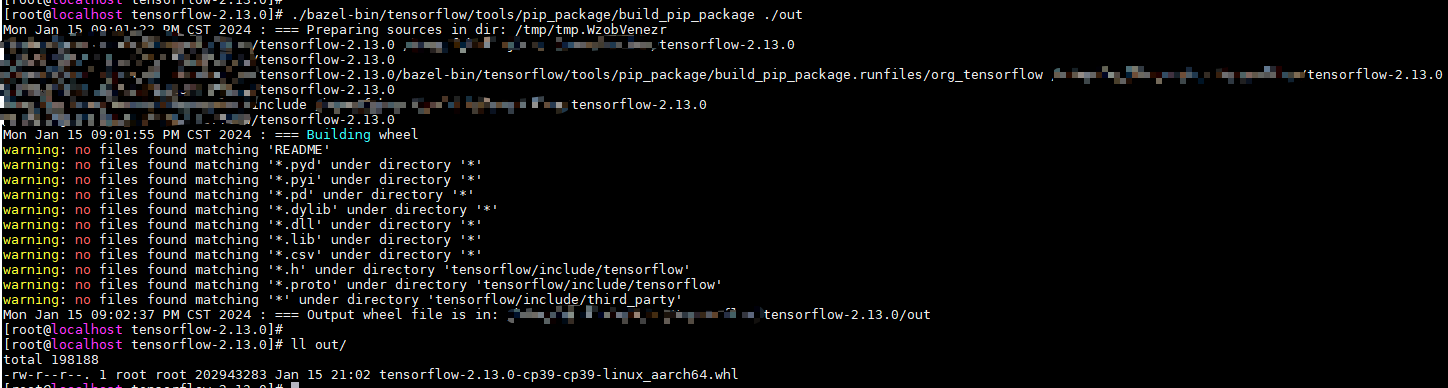The width and height of the screenshot is (1448, 388).
Task: Click the '*.csv' warning line
Action: coord(242,255)
